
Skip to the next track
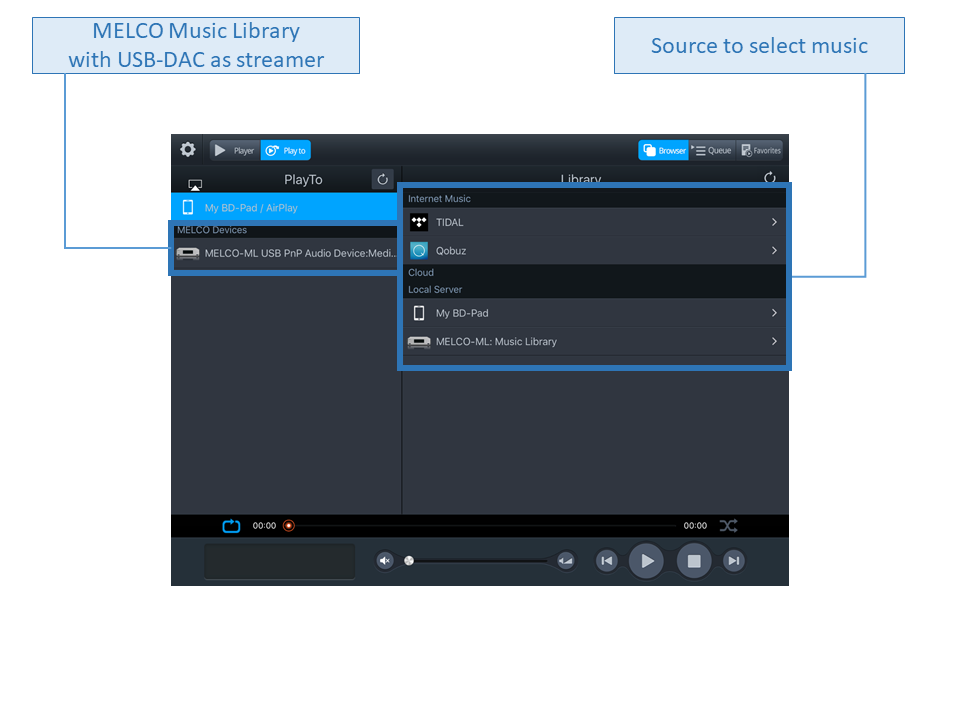click(x=733, y=561)
